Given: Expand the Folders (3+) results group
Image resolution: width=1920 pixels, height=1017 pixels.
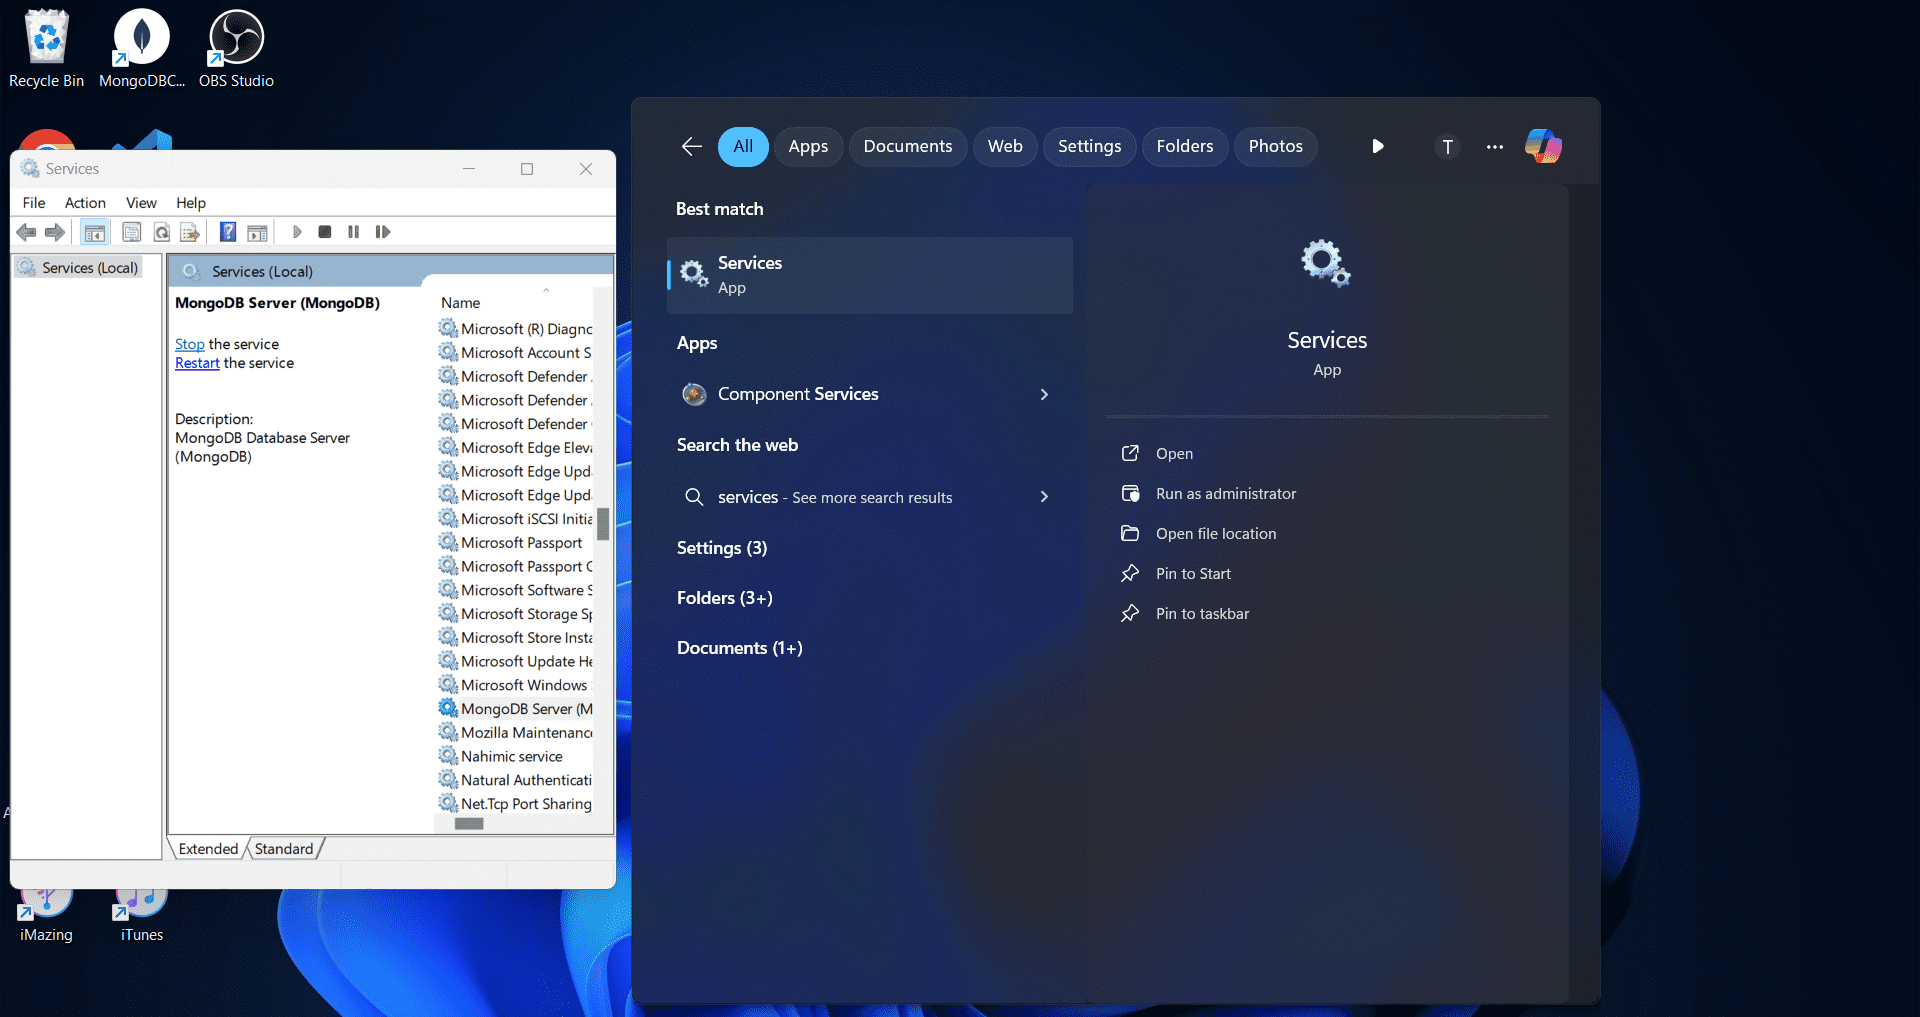Looking at the screenshot, I should tap(725, 598).
